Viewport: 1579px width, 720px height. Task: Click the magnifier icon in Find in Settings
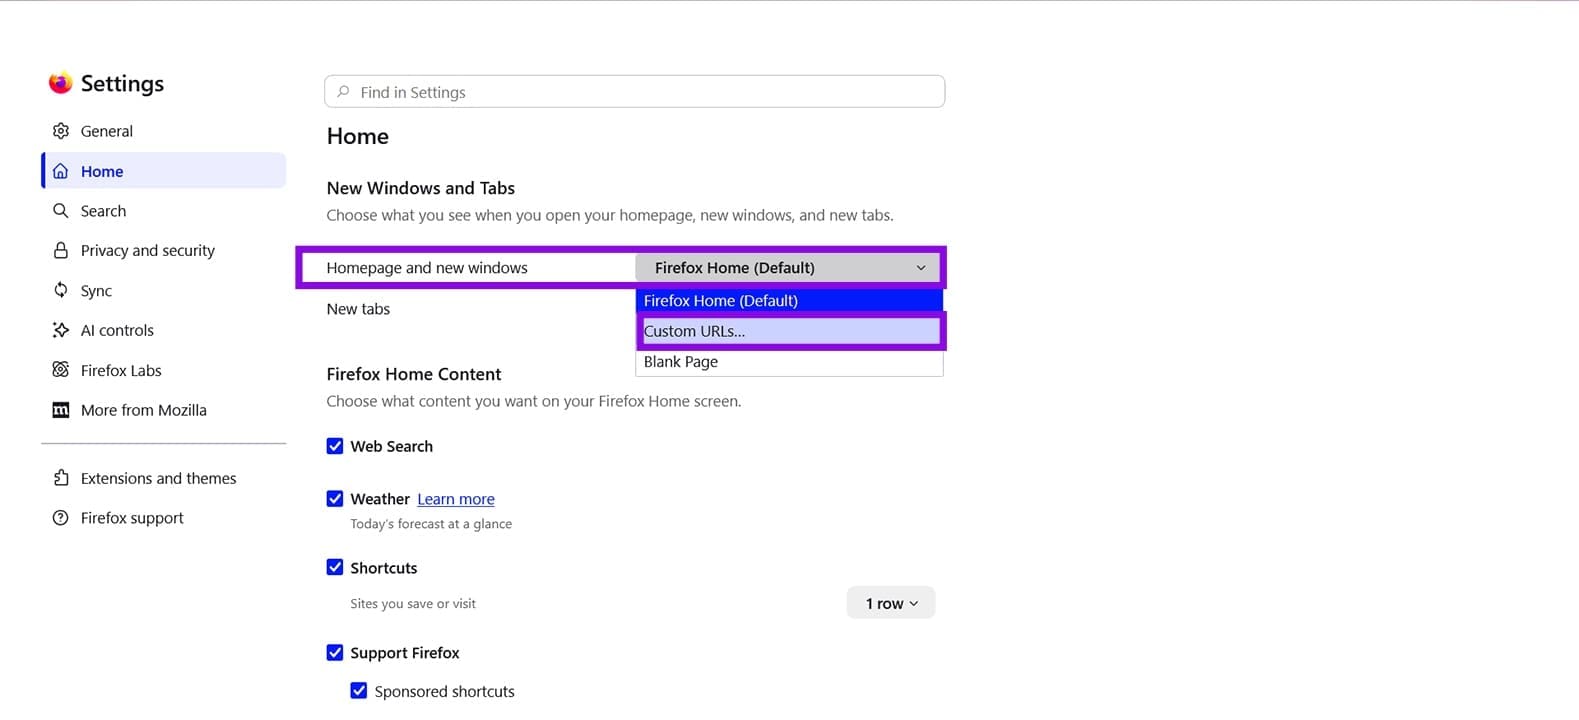pyautogui.click(x=343, y=92)
